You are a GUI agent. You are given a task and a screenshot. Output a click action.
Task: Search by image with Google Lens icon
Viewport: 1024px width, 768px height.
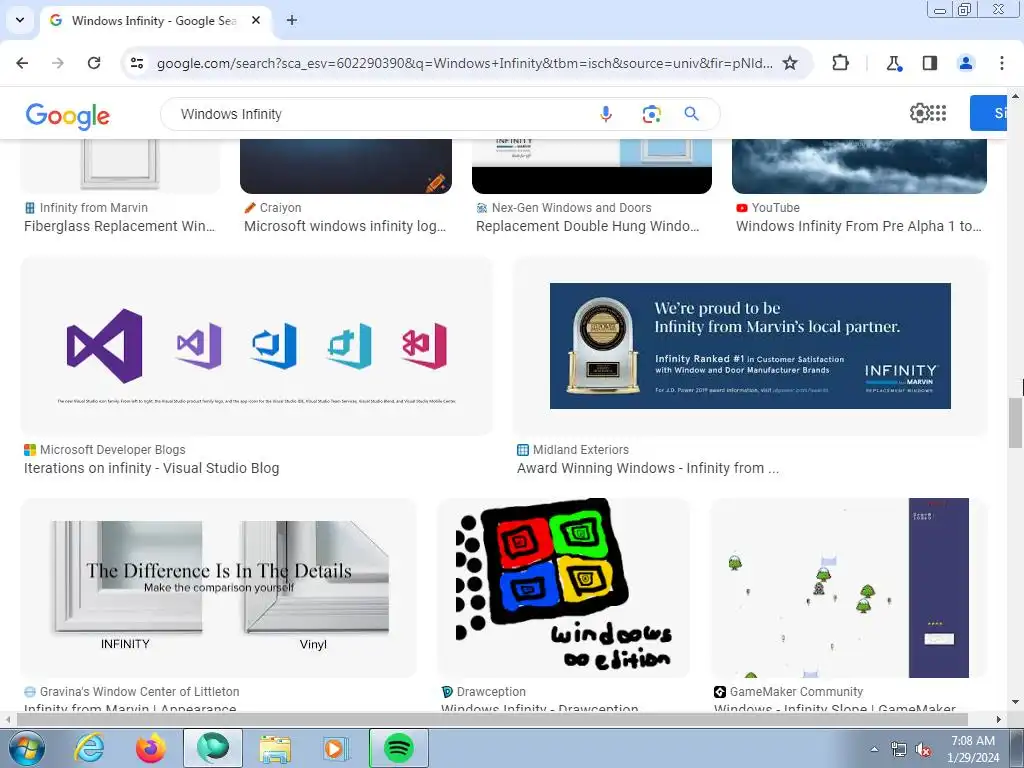pos(651,114)
